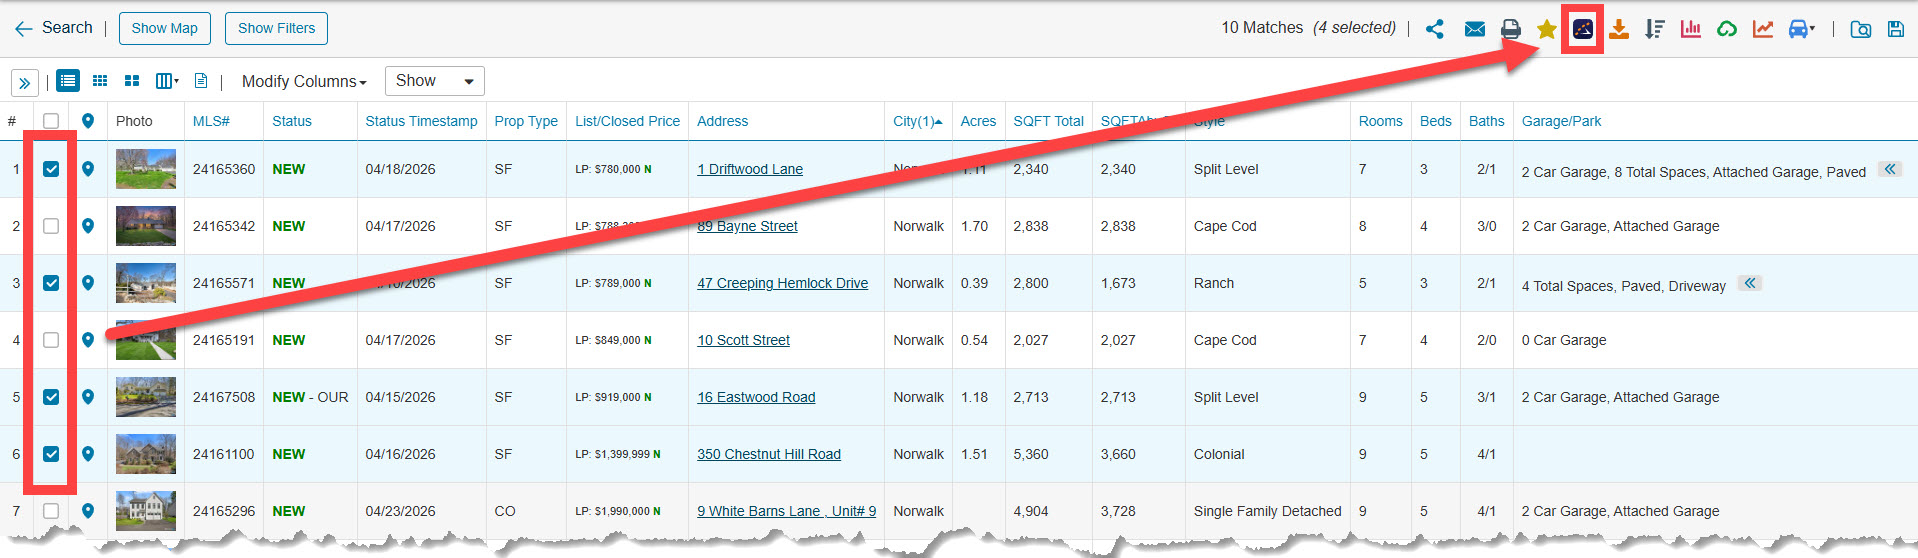Click the 350 Chestnut Hill Road photo thumbnail
The width and height of the screenshot is (1918, 558).
(146, 454)
